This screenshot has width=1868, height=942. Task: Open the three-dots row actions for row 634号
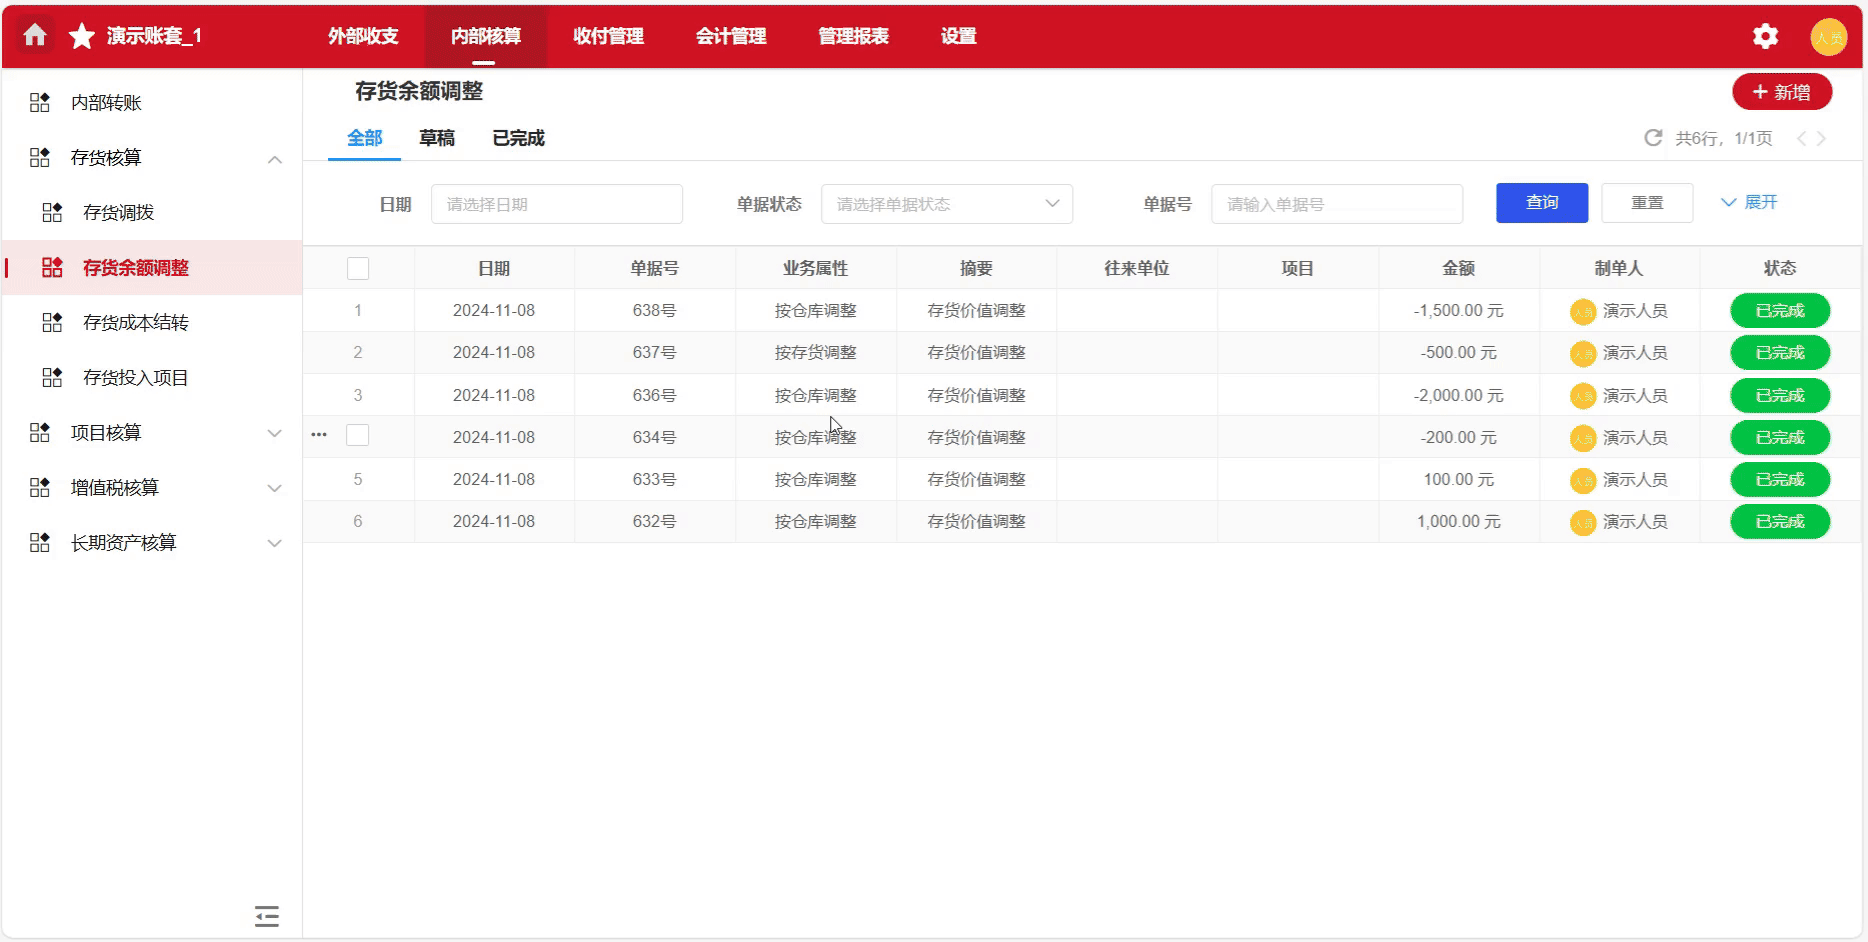(319, 435)
